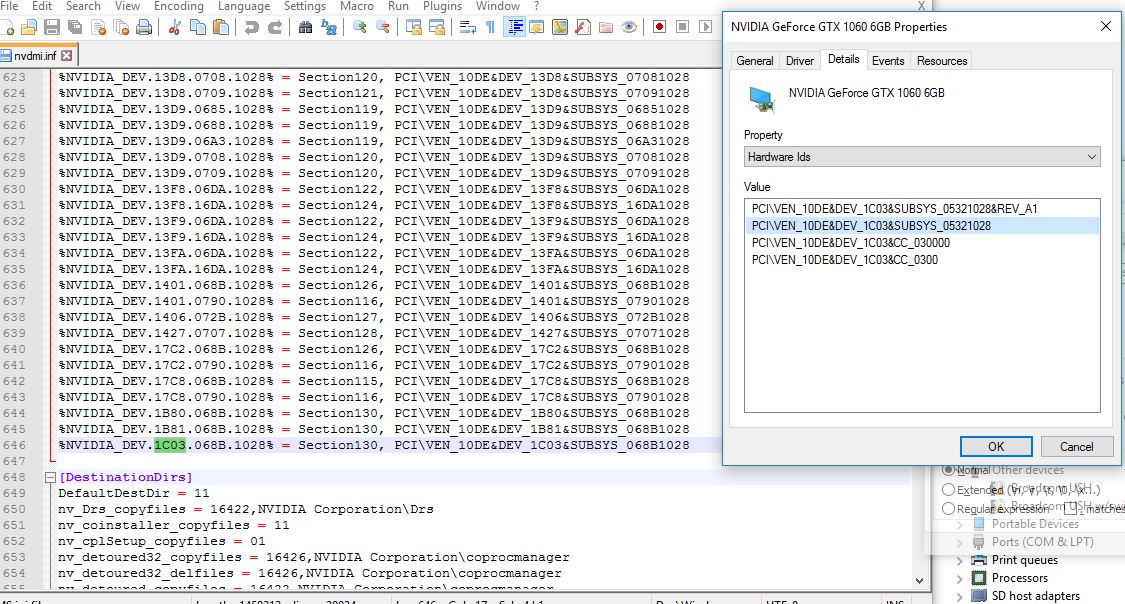The height and width of the screenshot is (604, 1125).
Task: Open the Replace tool icon
Action: pyautogui.click(x=329, y=27)
